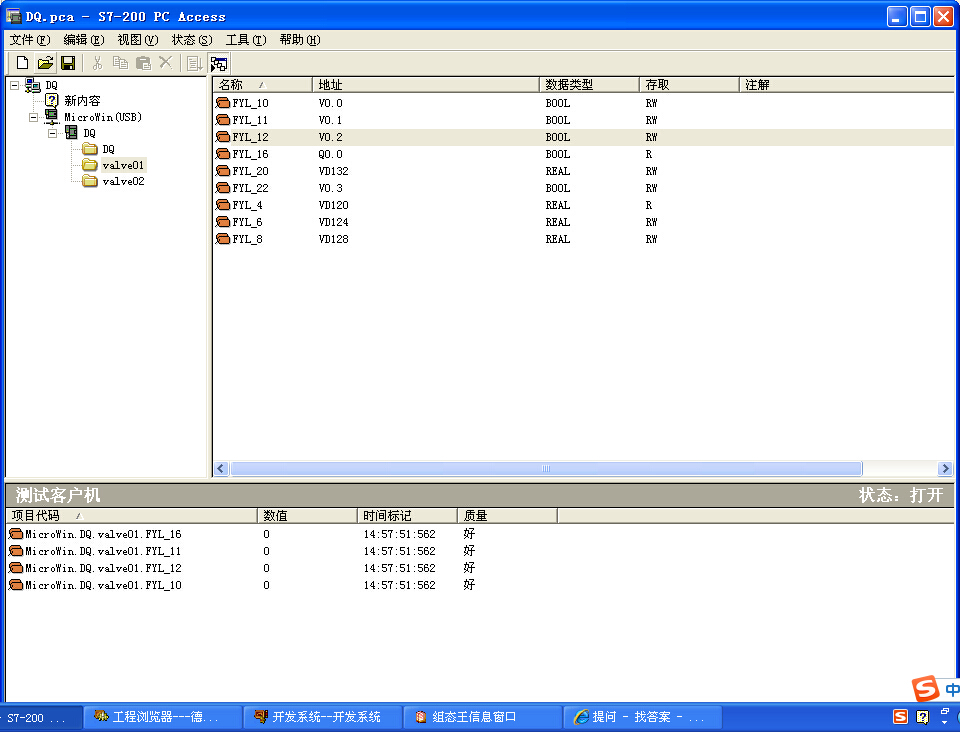This screenshot has width=960, height=732.
Task: Open the 视图(V) menu
Action: [138, 40]
